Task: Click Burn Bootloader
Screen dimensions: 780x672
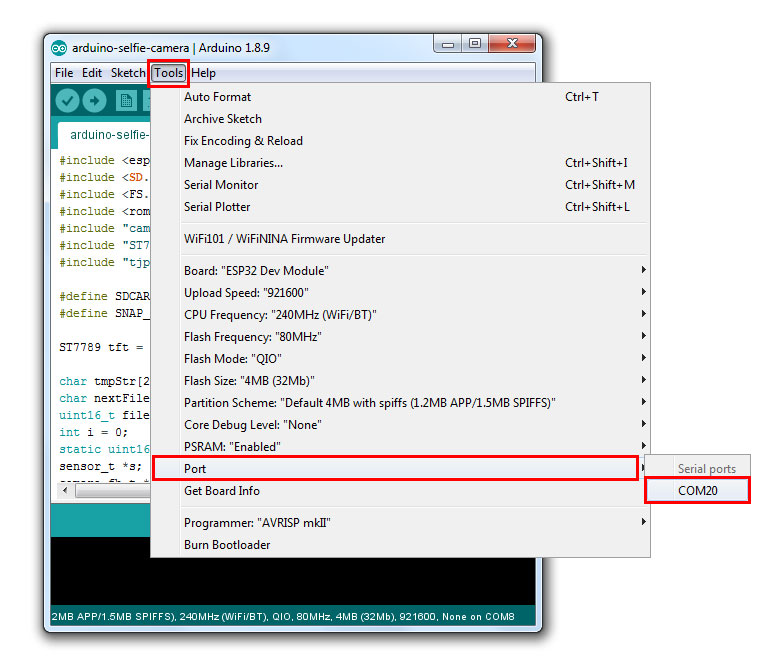Action: click(x=400, y=545)
